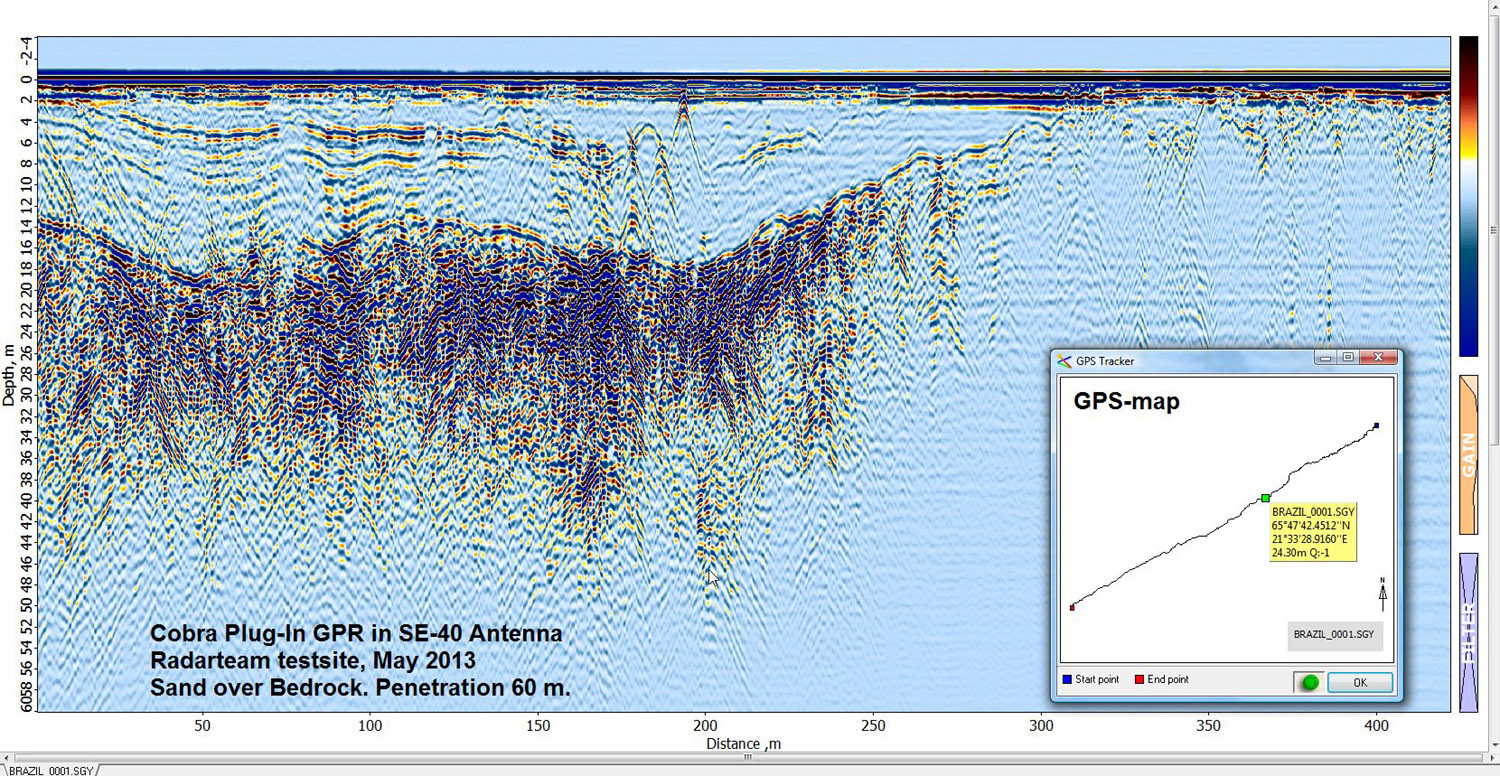This screenshot has width=1500, height=776.
Task: Click the blue Start point legend square
Action: 1066,679
